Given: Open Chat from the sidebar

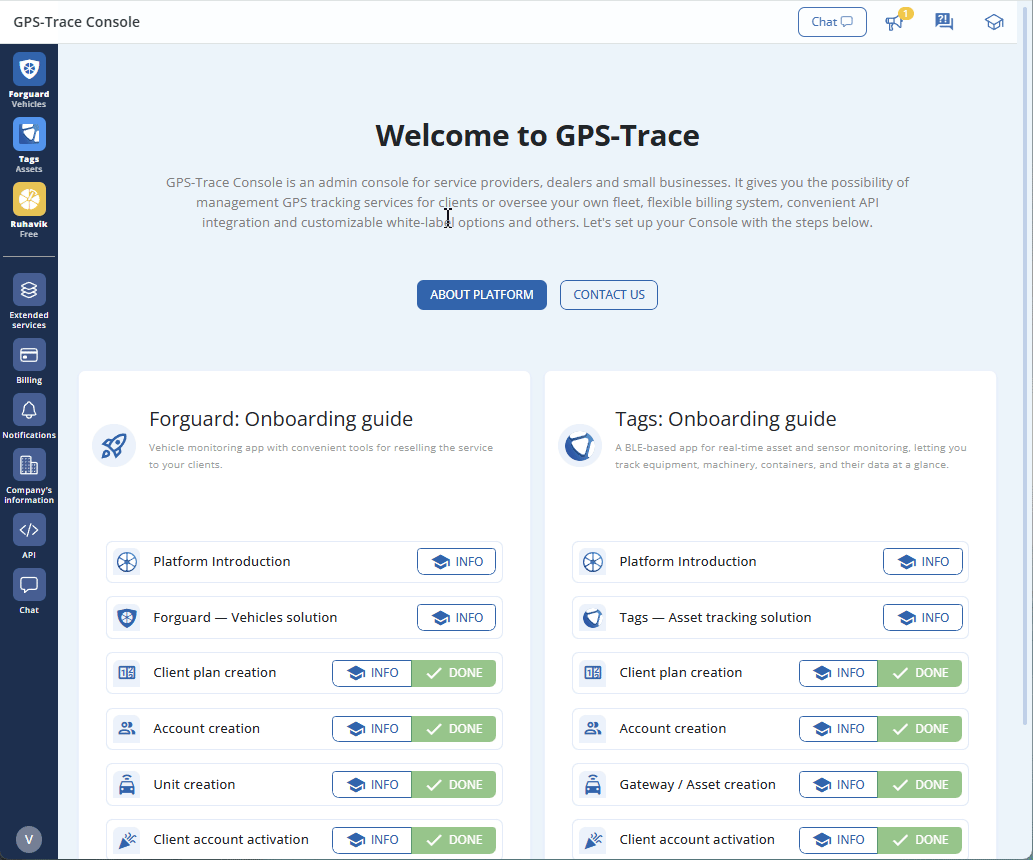Looking at the screenshot, I should (29, 592).
